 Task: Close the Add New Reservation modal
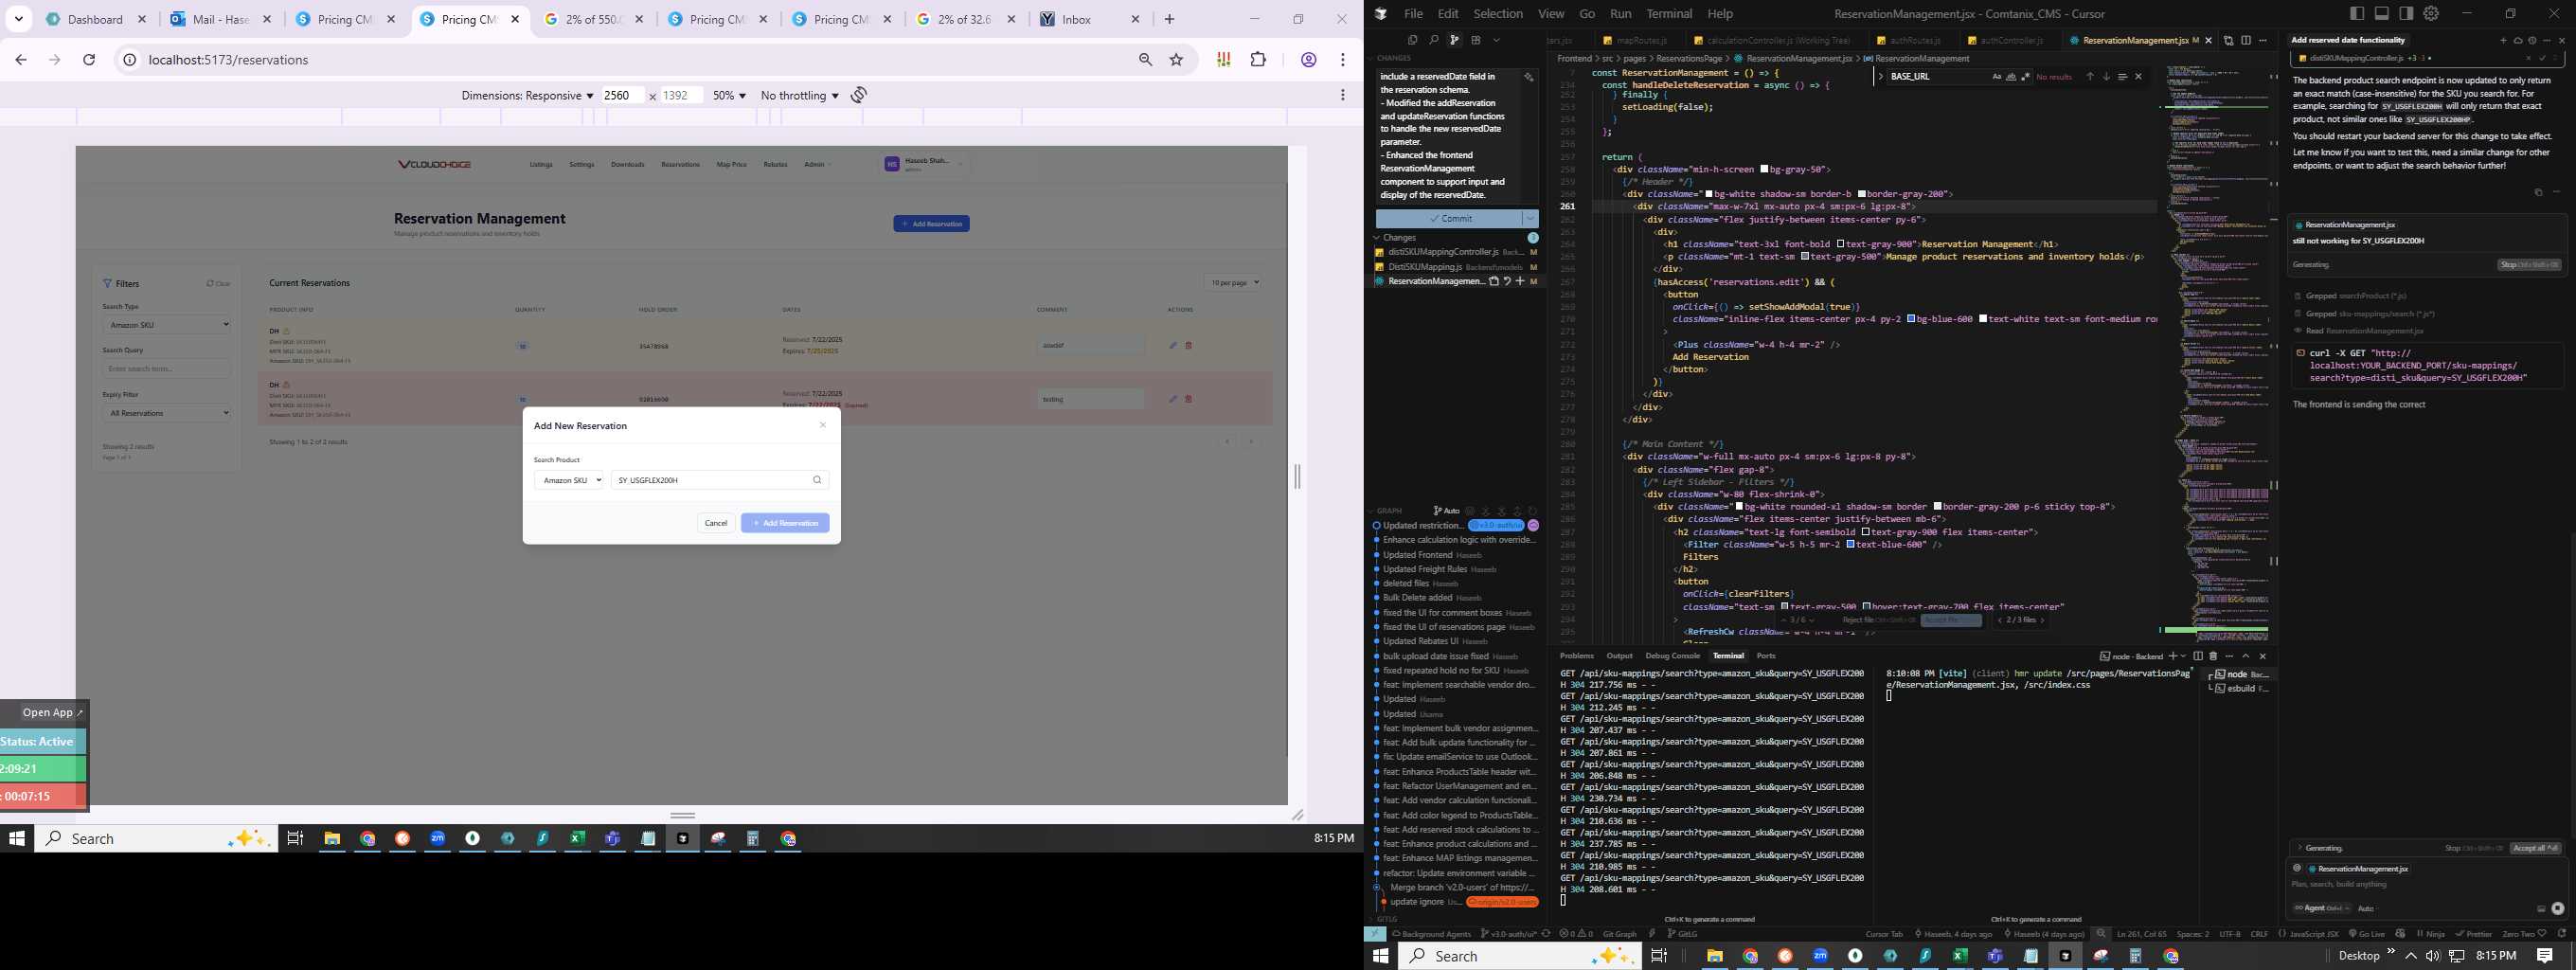[x=823, y=425]
